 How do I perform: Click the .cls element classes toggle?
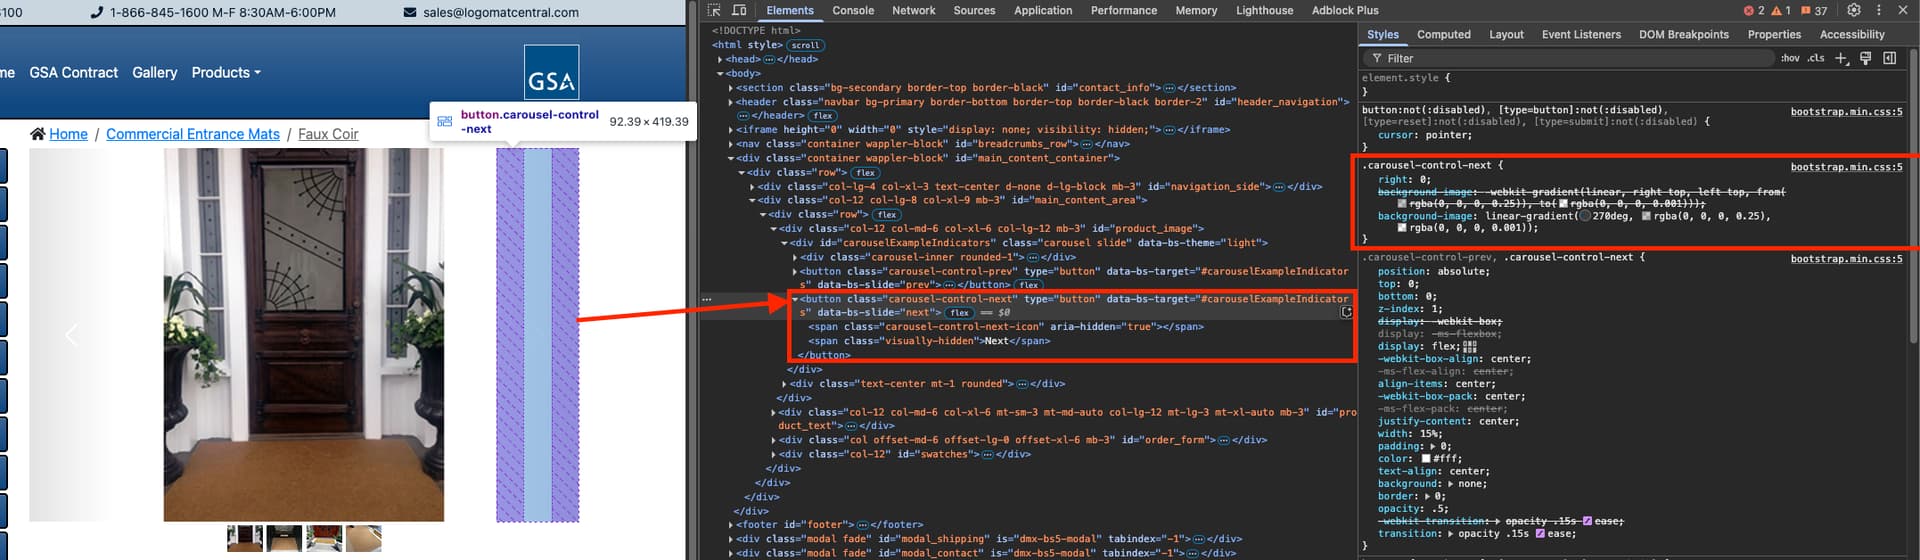coord(1816,58)
